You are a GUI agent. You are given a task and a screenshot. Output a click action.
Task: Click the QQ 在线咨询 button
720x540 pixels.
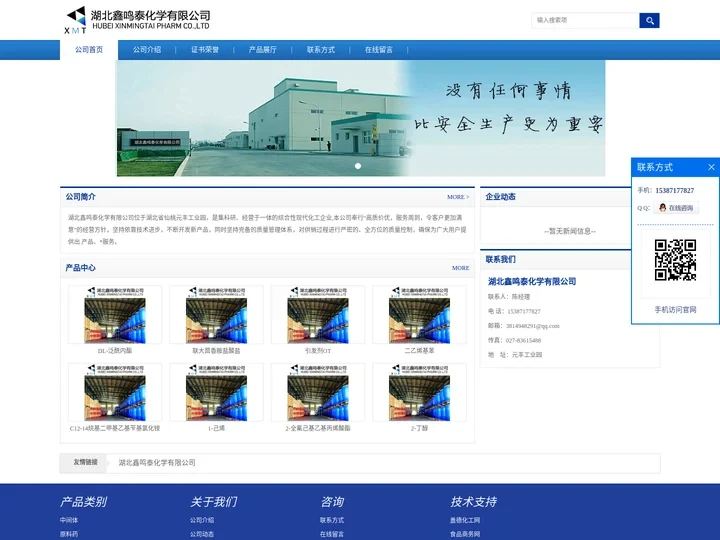click(676, 208)
